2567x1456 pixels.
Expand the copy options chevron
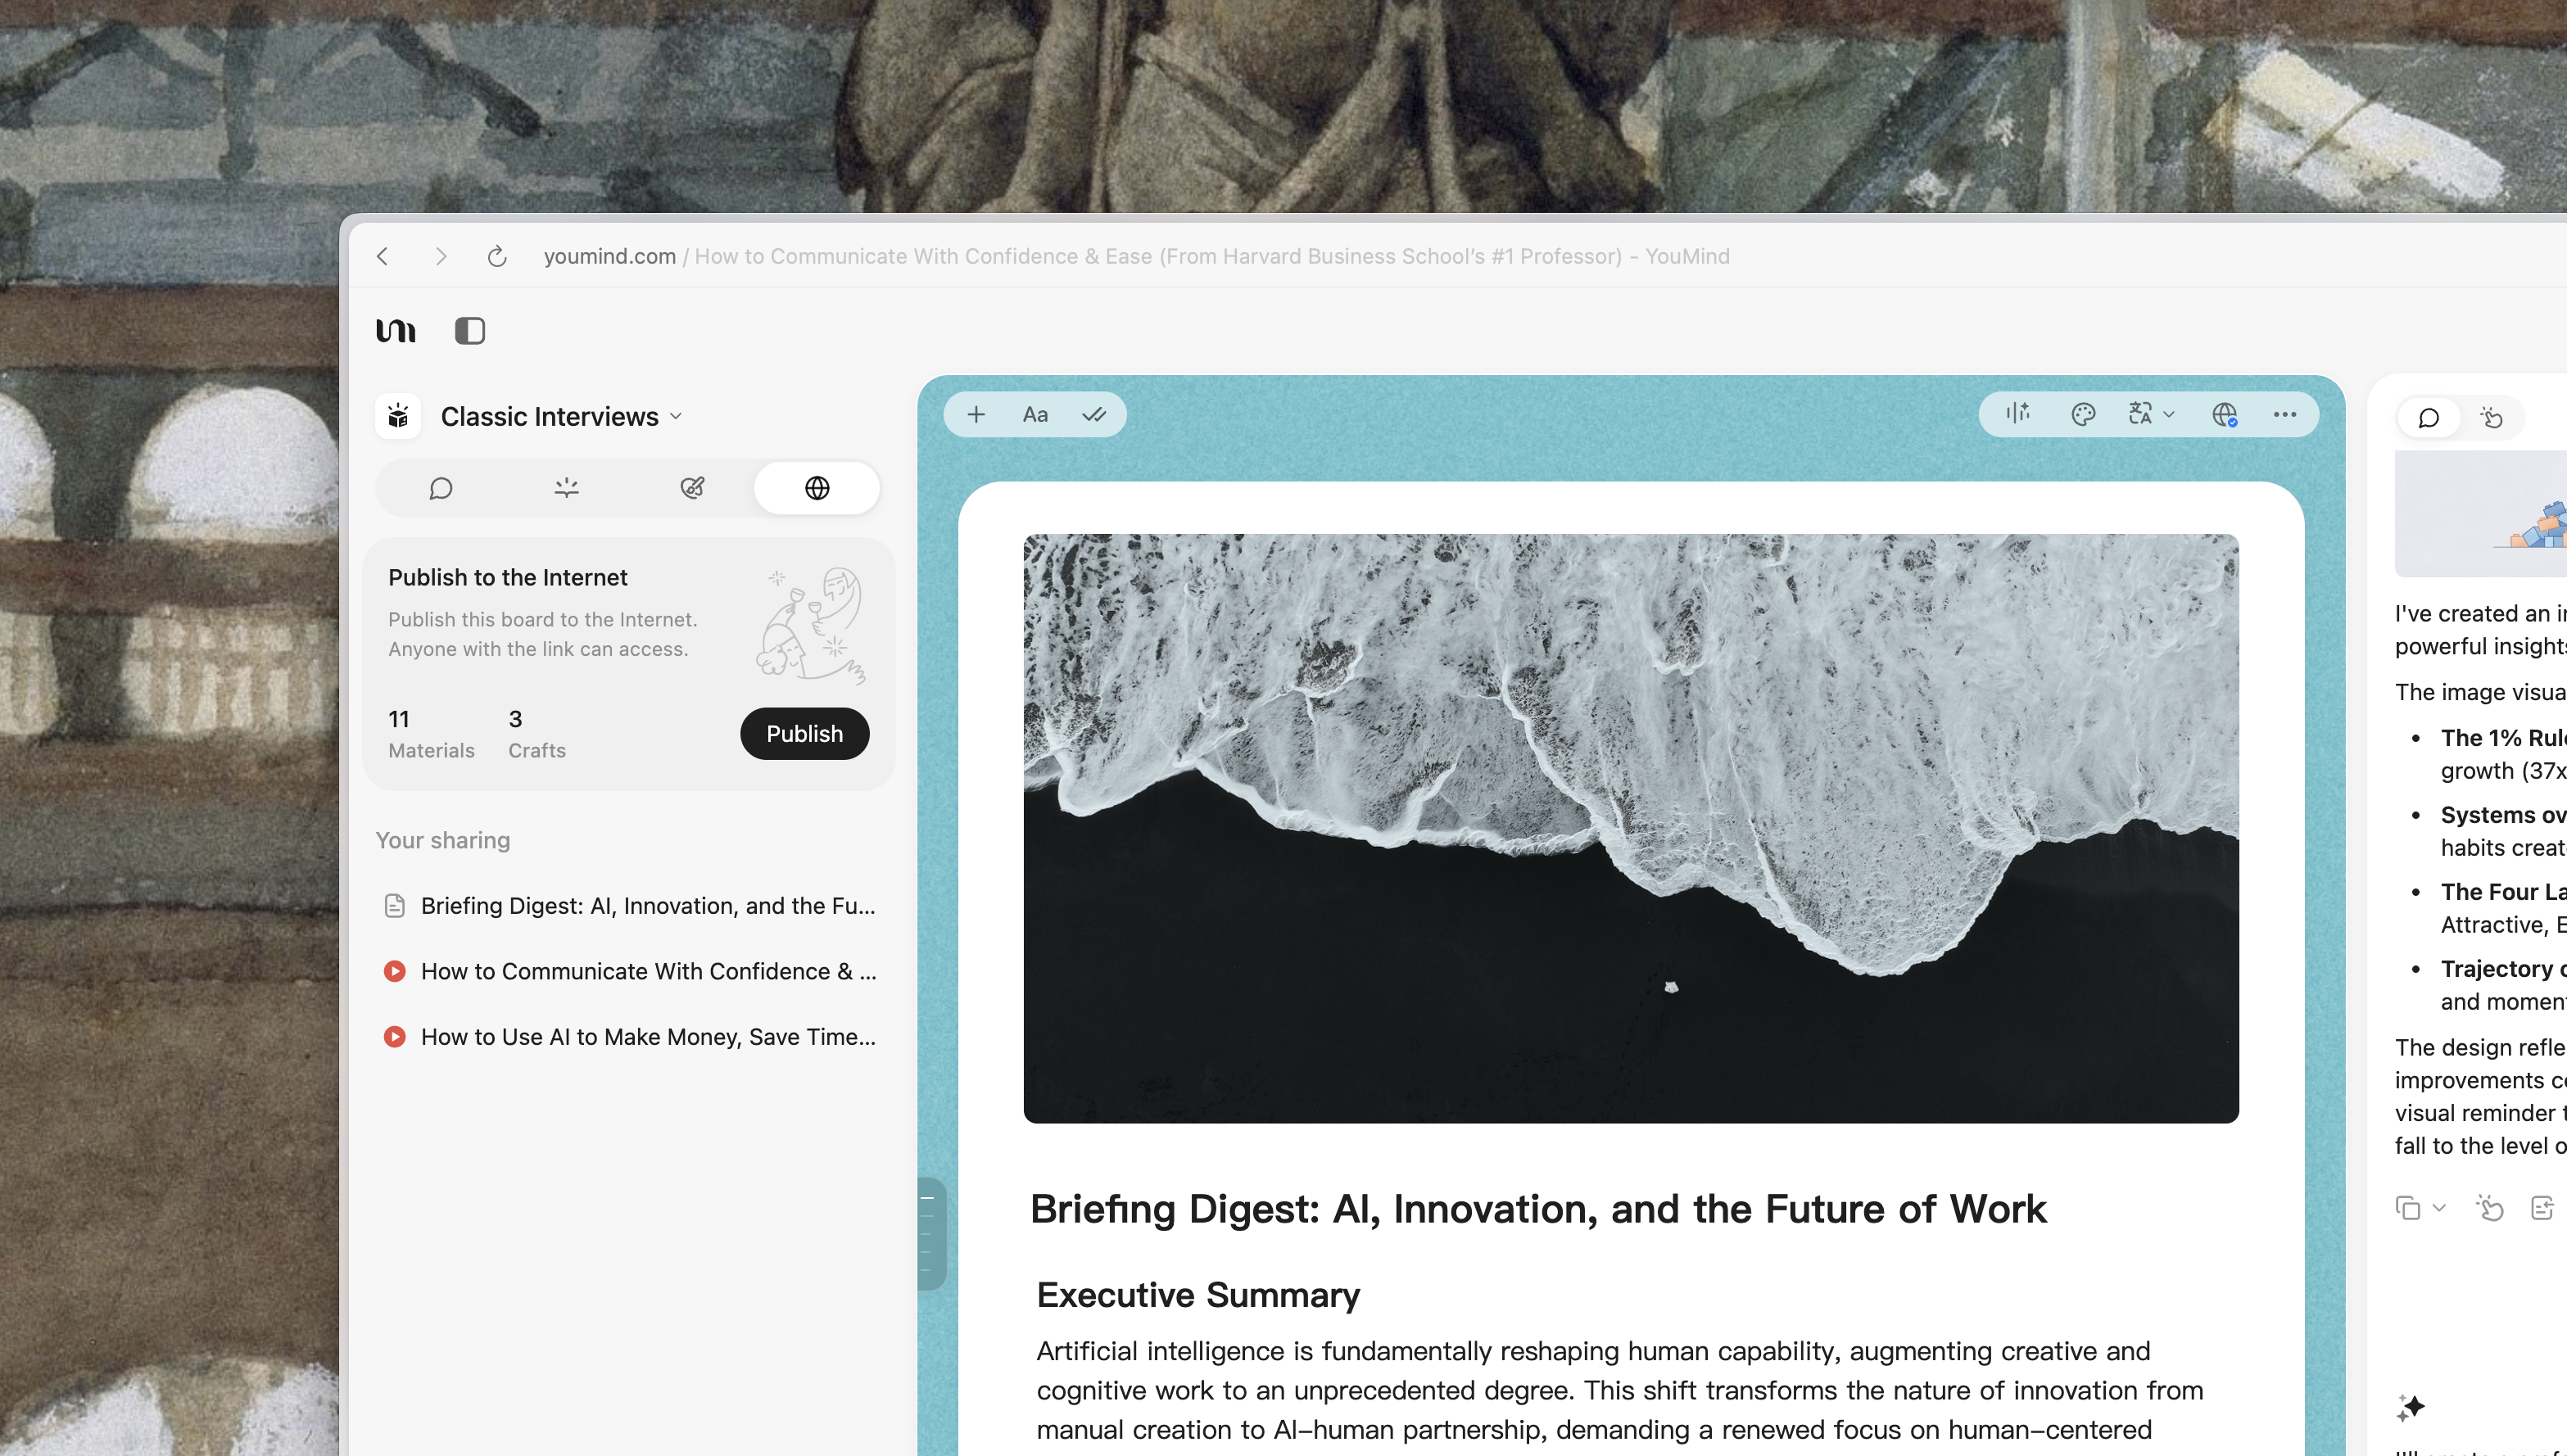point(2439,1208)
